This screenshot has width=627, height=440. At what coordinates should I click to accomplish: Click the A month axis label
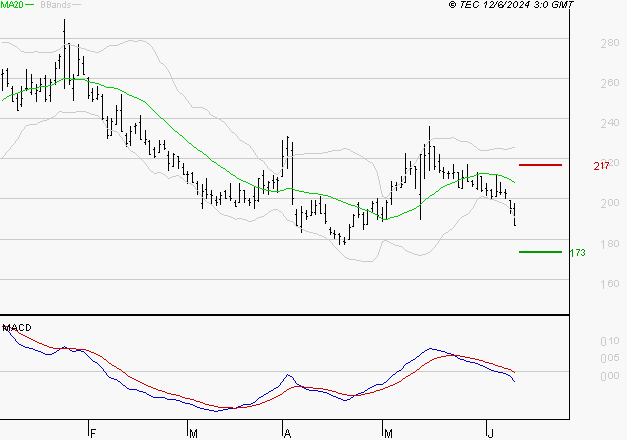(x=287, y=433)
